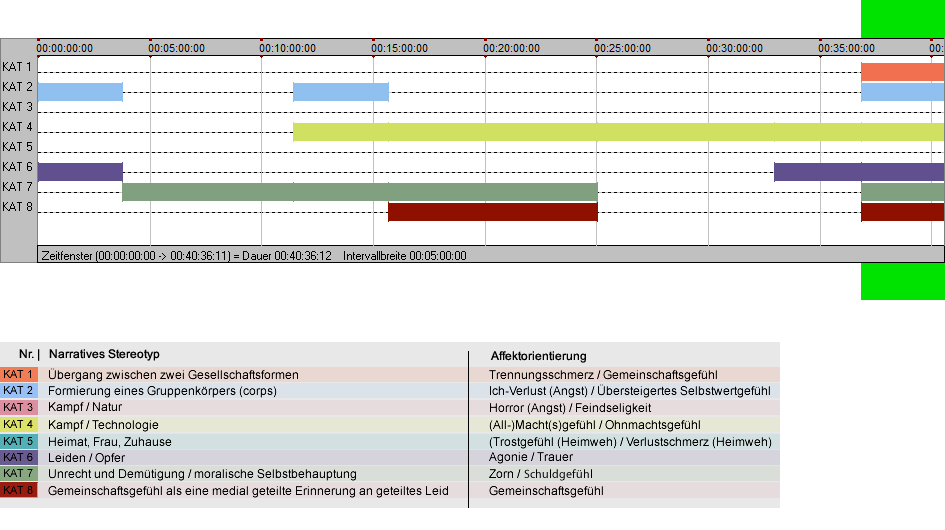The image size is (945, 530).
Task: Click the teal KAT 5 legend swatch
Action: (x=19, y=441)
